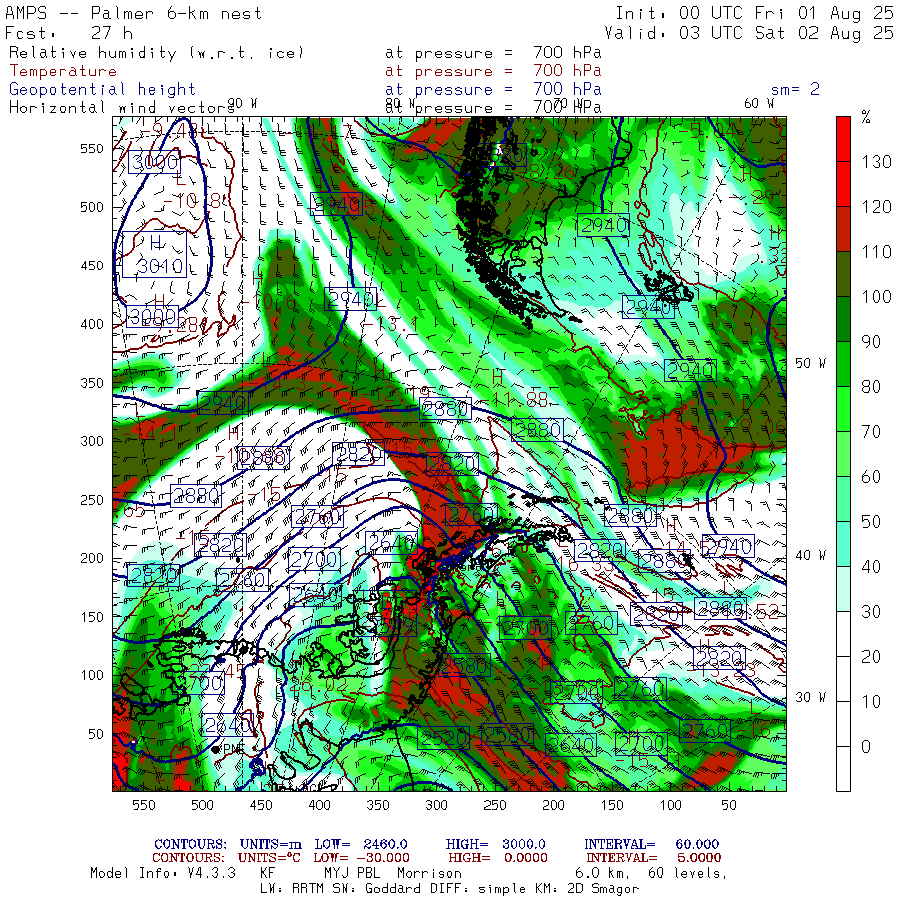Click the '50 W' longitude label
Image resolution: width=900 pixels, height=900 pixels.
tap(810, 363)
